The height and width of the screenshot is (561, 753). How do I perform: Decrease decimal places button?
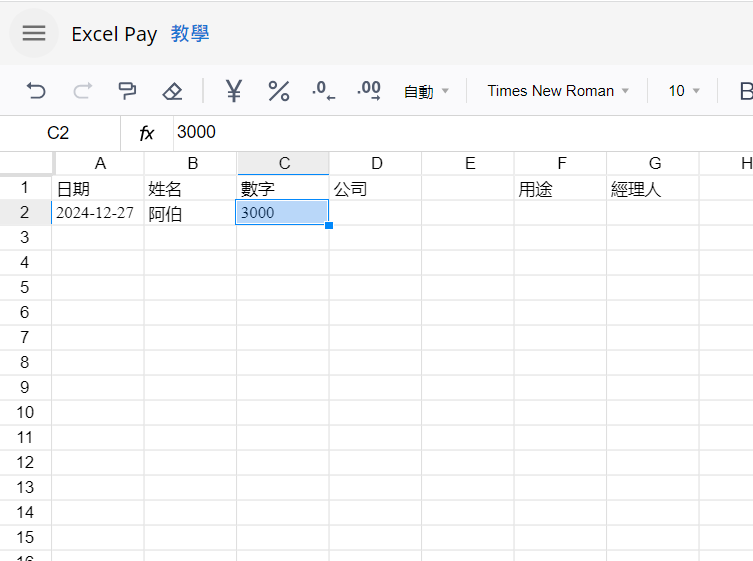point(323,91)
